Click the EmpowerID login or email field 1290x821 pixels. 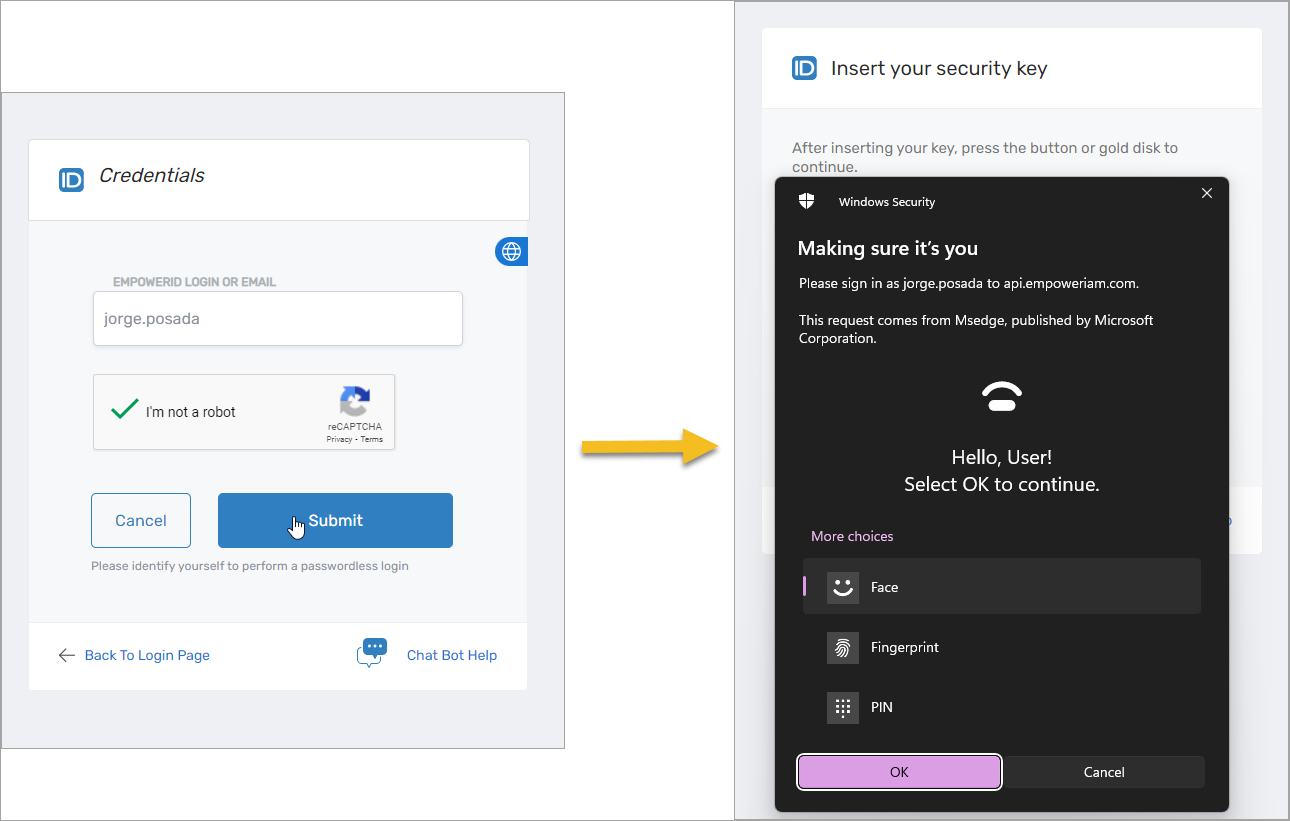pyautogui.click(x=278, y=319)
